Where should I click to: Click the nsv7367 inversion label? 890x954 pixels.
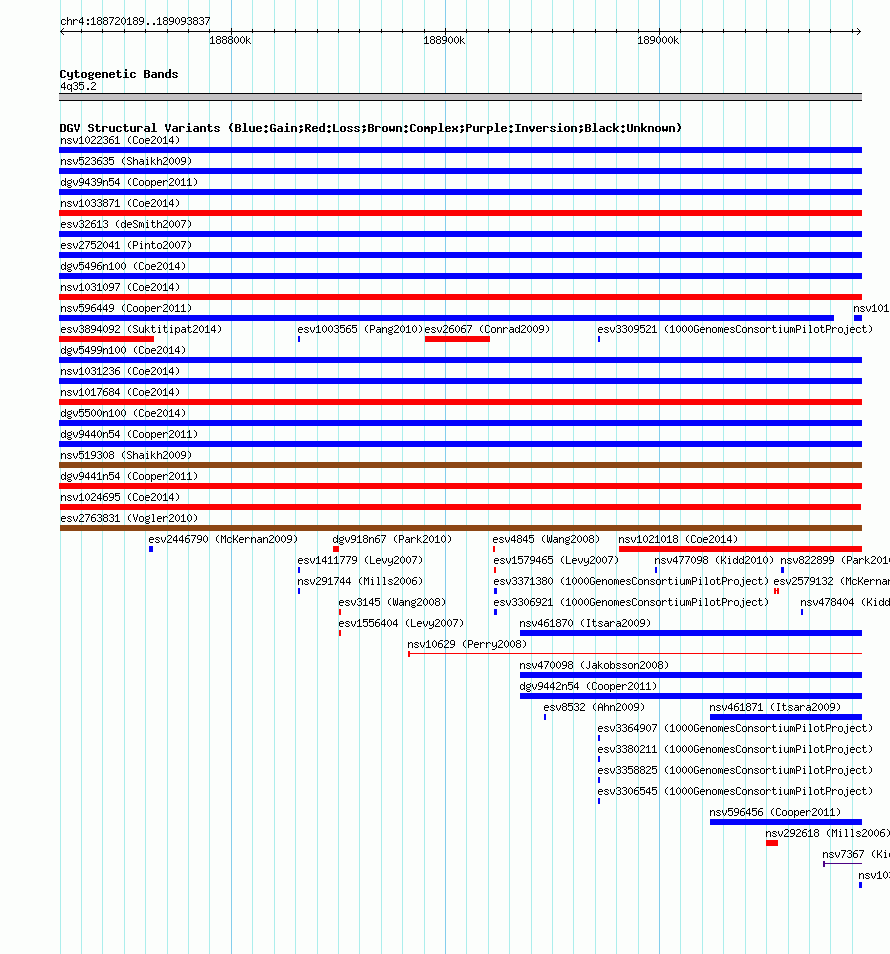pyautogui.click(x=856, y=854)
